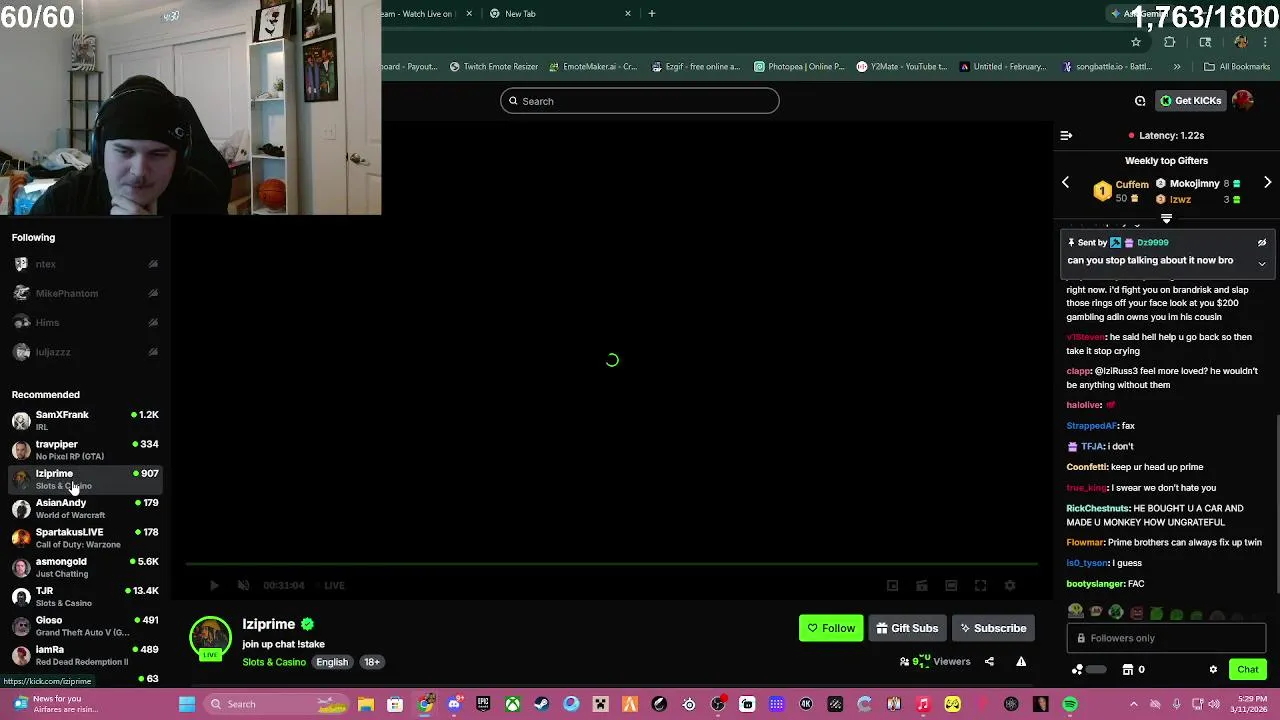This screenshot has height=720, width=1280.
Task: Click the green Chat send button
Action: point(1247,670)
